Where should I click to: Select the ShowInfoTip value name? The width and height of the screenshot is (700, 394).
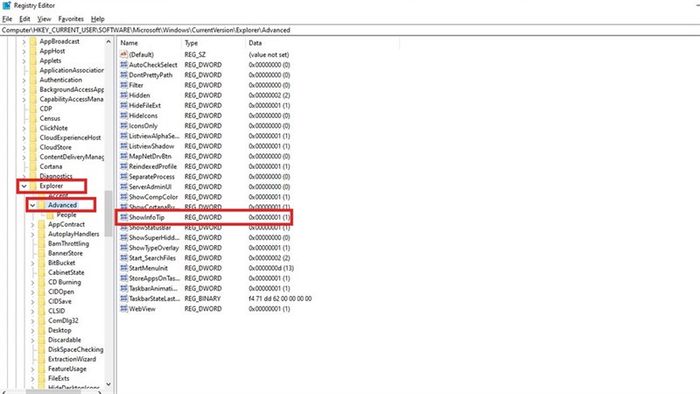tap(146, 217)
